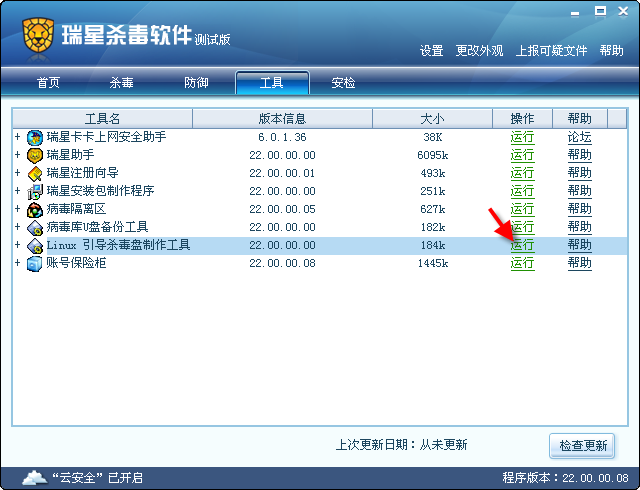Run 瑞星注册向导 via its 运行 link
The image size is (640, 490).
click(522, 173)
